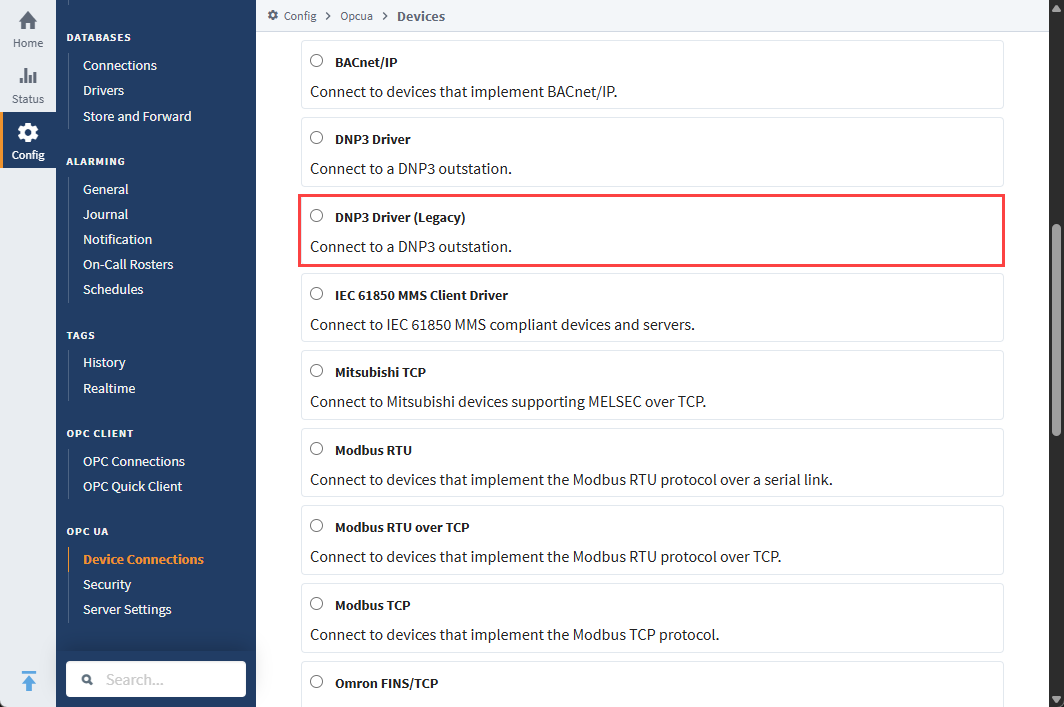The image size is (1064, 707).
Task: Choose the Mitsubishi TCP radio button
Action: pos(316,370)
